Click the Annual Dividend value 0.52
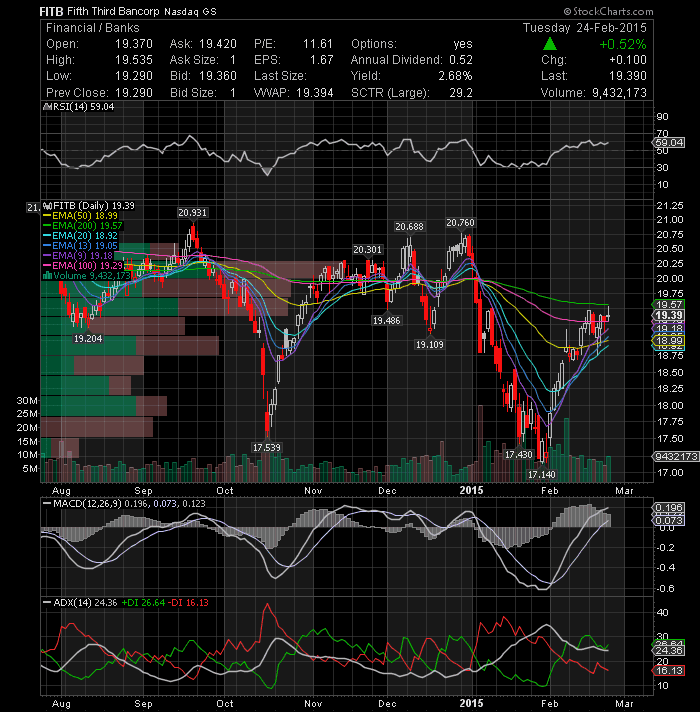This screenshot has height=712, width=700. tap(461, 60)
